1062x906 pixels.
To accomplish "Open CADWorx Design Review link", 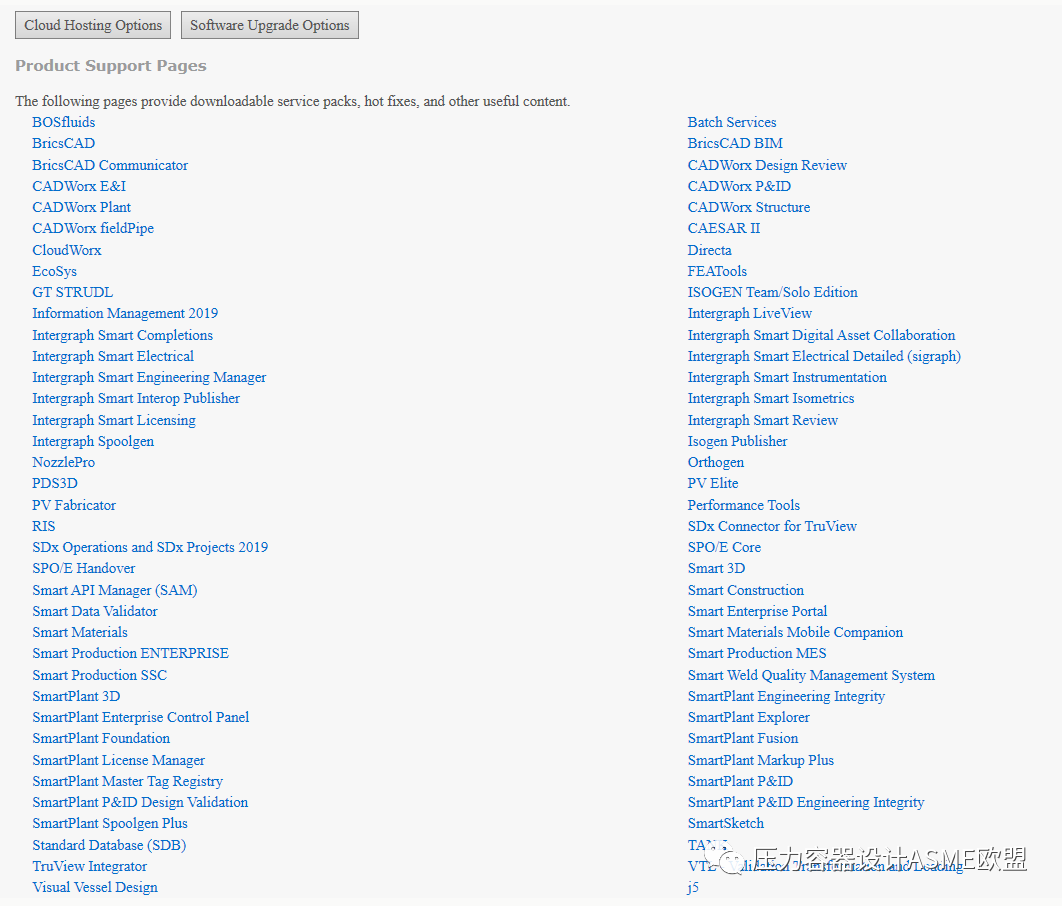I will pyautogui.click(x=767, y=165).
